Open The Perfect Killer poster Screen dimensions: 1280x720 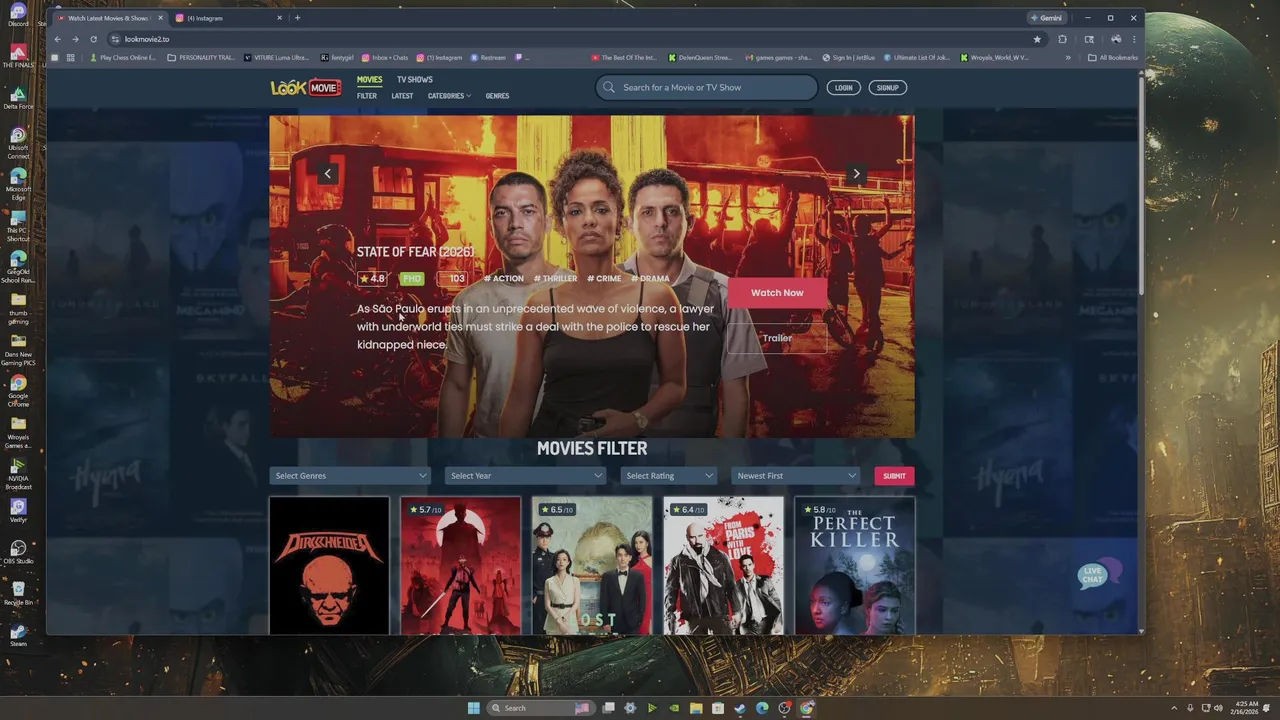click(x=855, y=565)
